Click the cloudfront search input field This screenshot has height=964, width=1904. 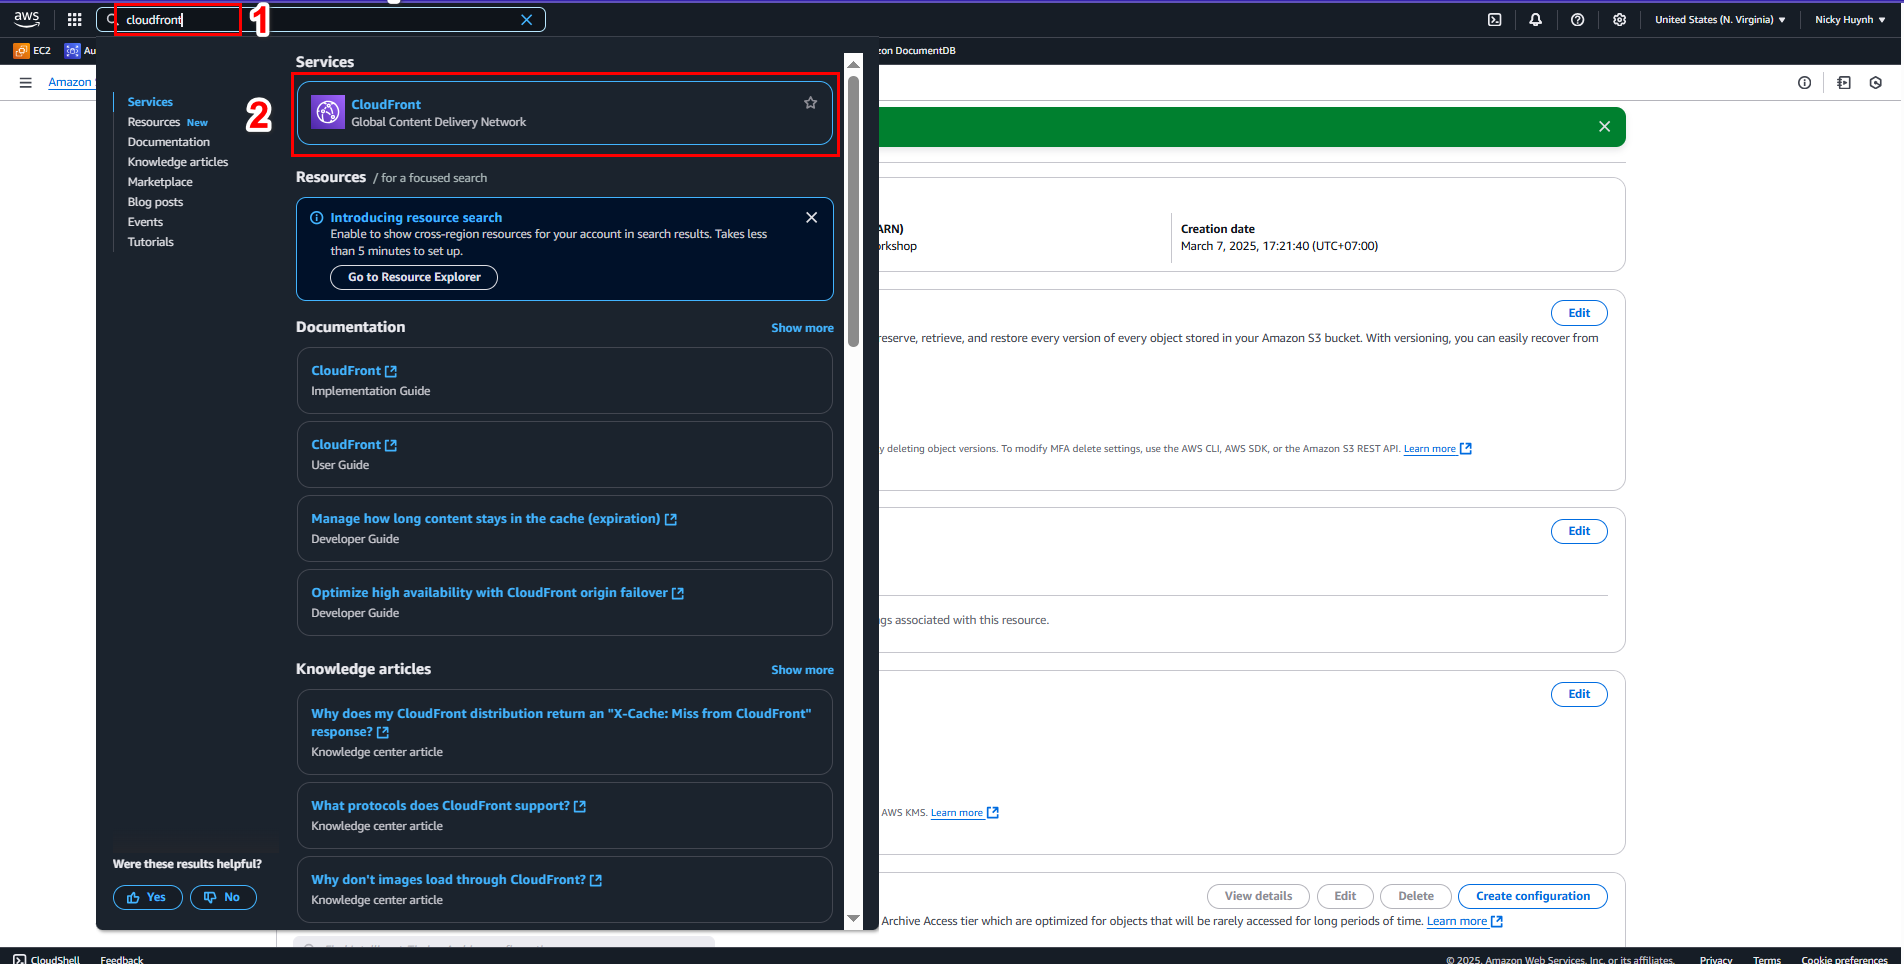[320, 20]
